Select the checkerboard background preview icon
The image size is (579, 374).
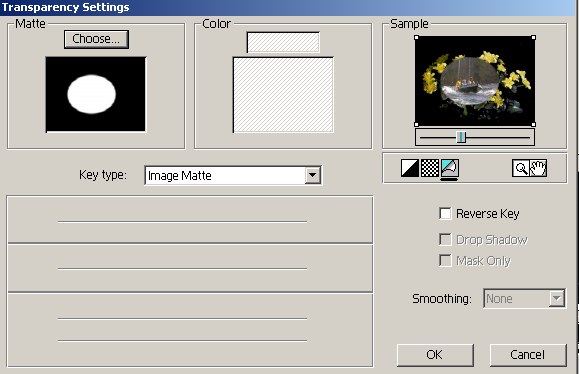coord(430,168)
